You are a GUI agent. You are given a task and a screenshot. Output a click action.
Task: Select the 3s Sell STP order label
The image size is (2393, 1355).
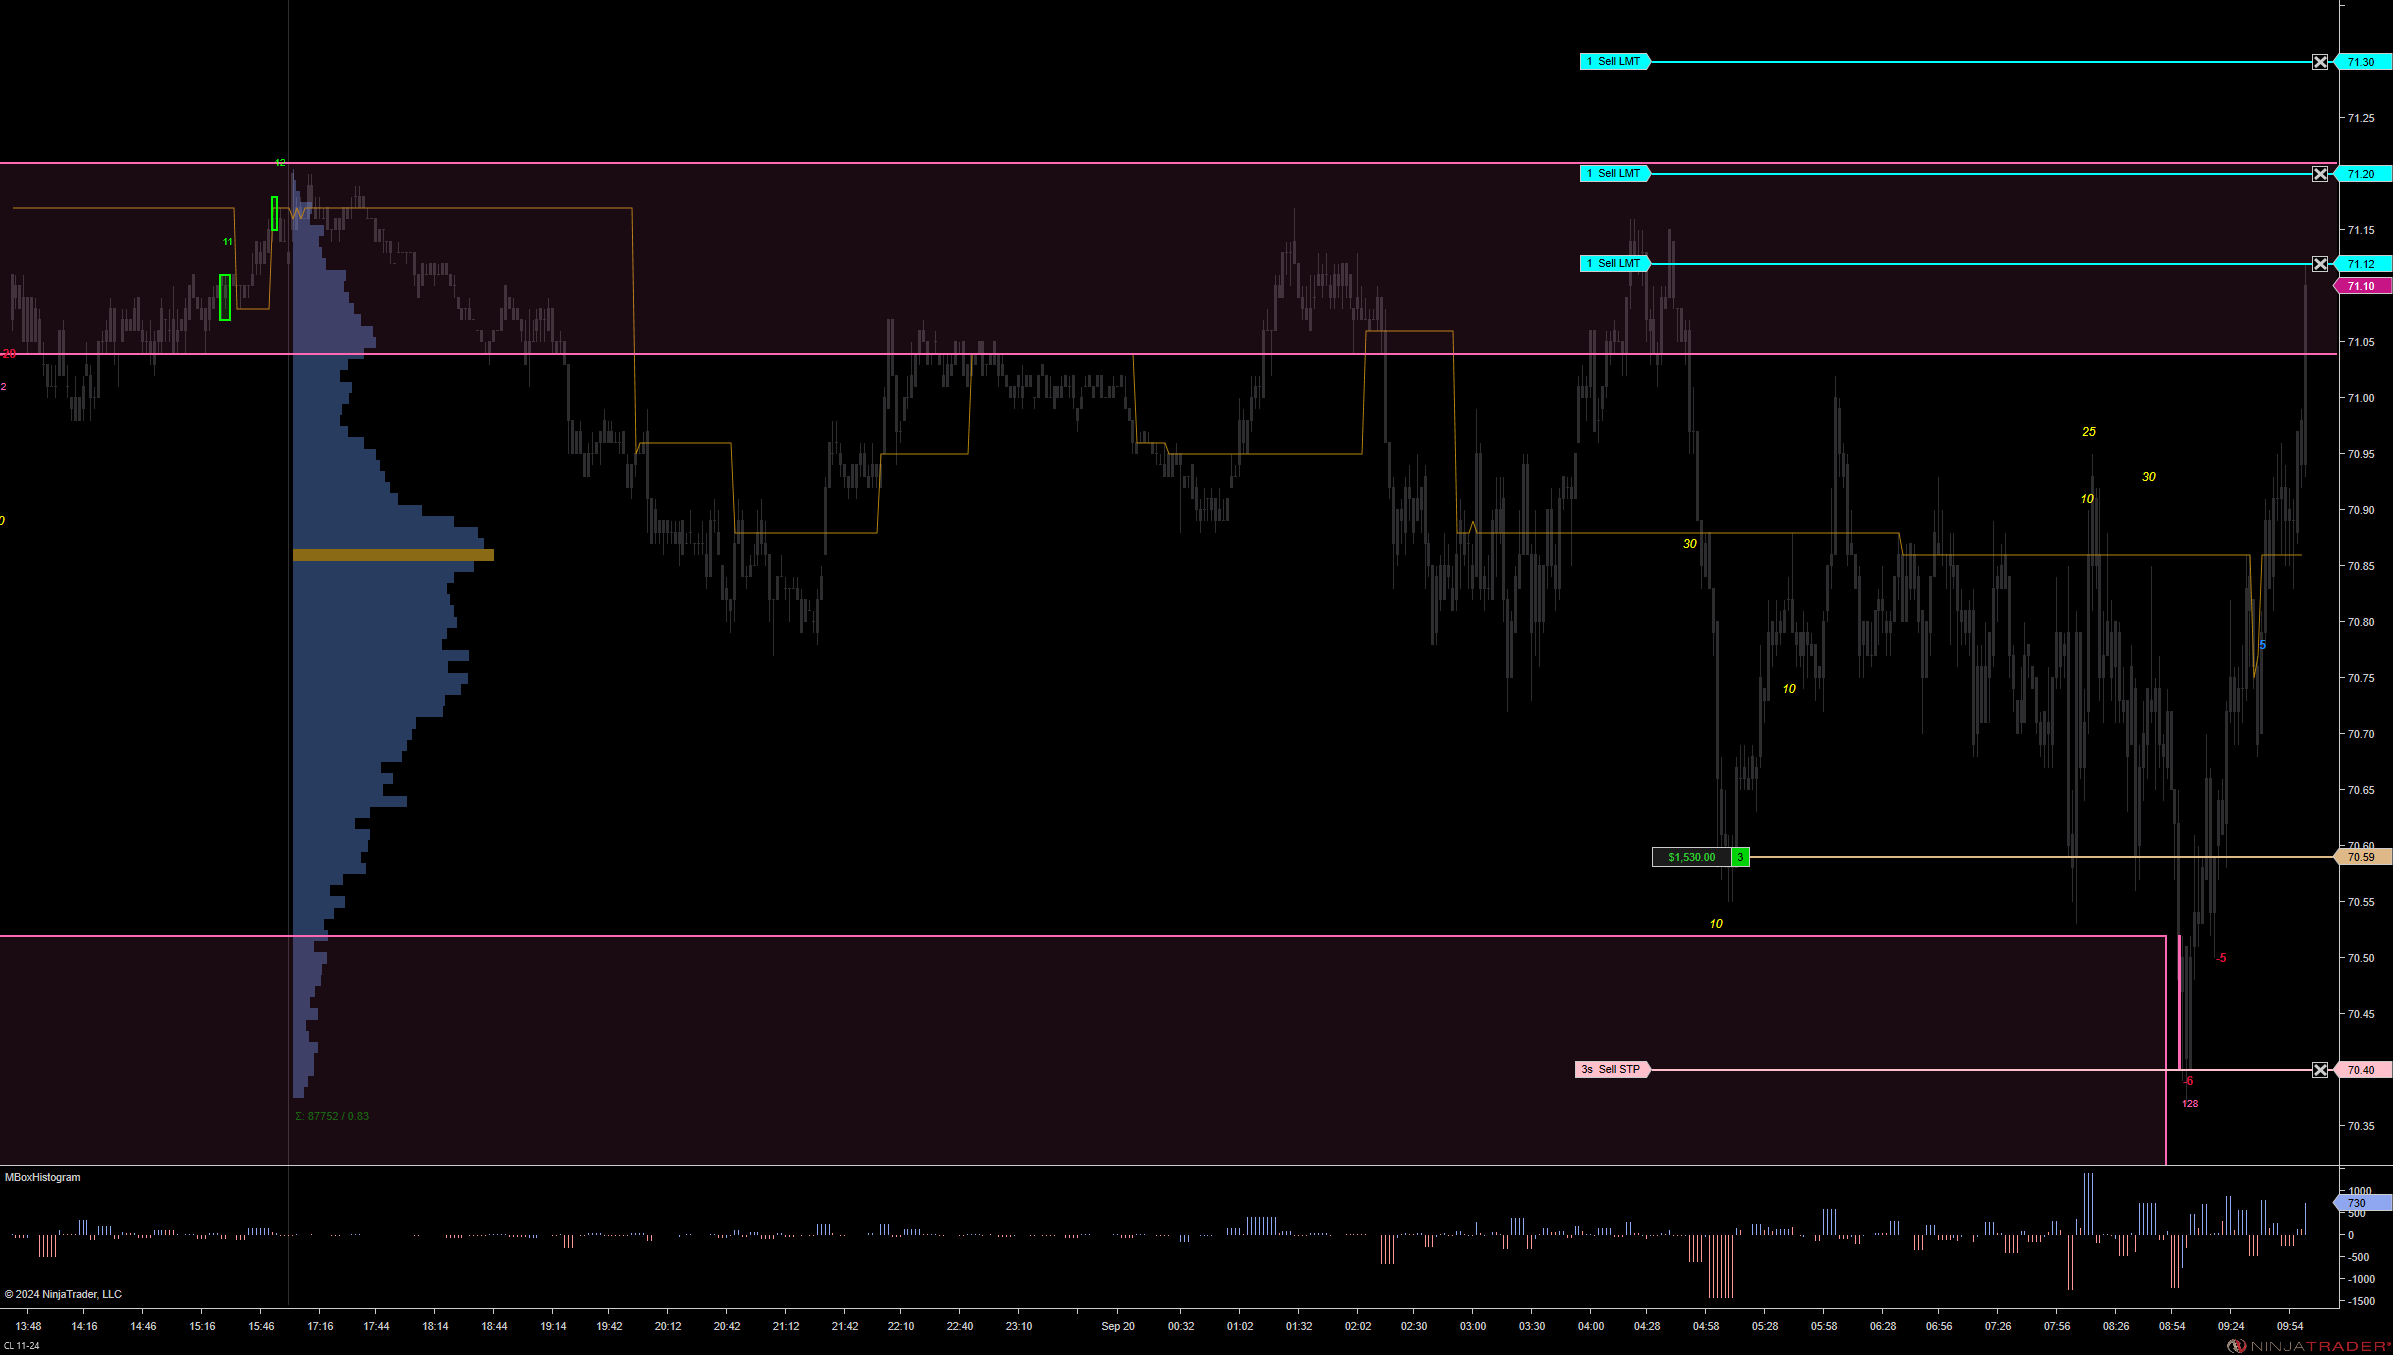click(1611, 1070)
